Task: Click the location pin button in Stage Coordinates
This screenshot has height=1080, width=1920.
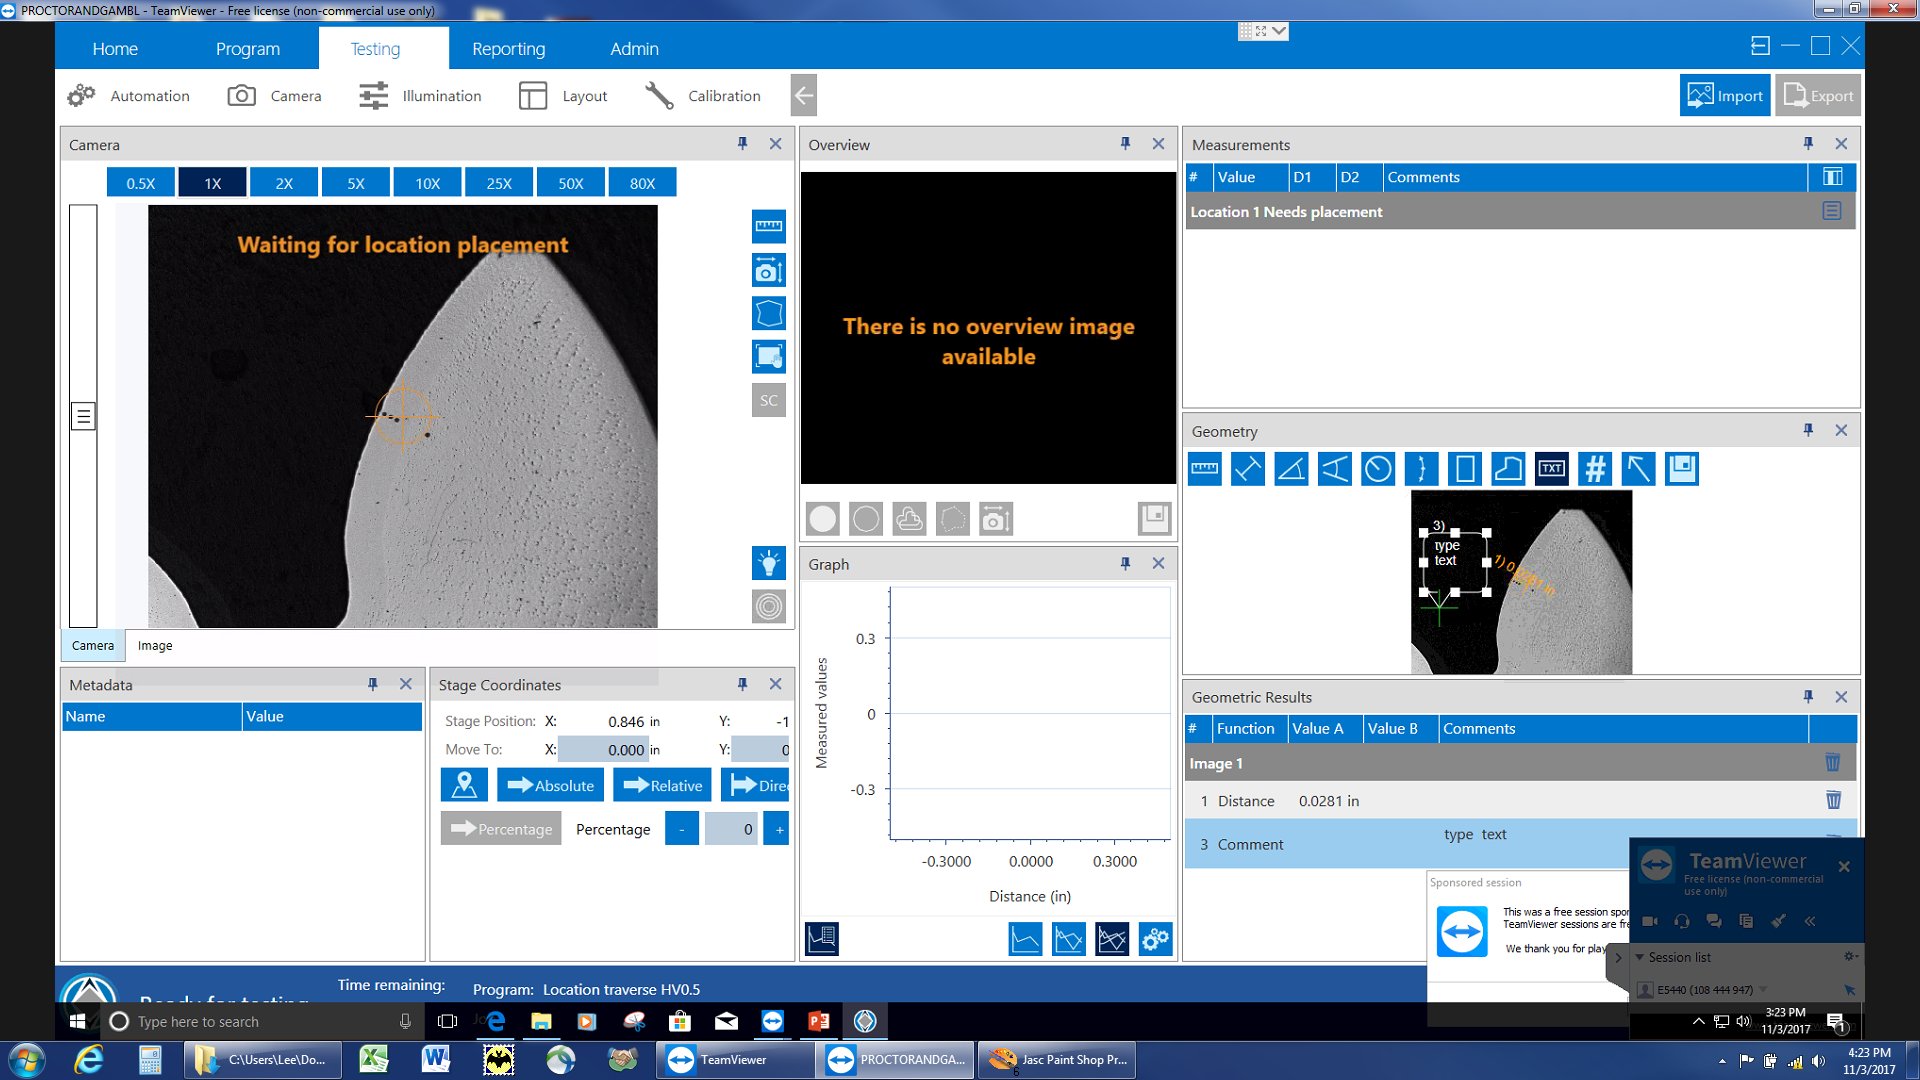Action: (x=464, y=785)
